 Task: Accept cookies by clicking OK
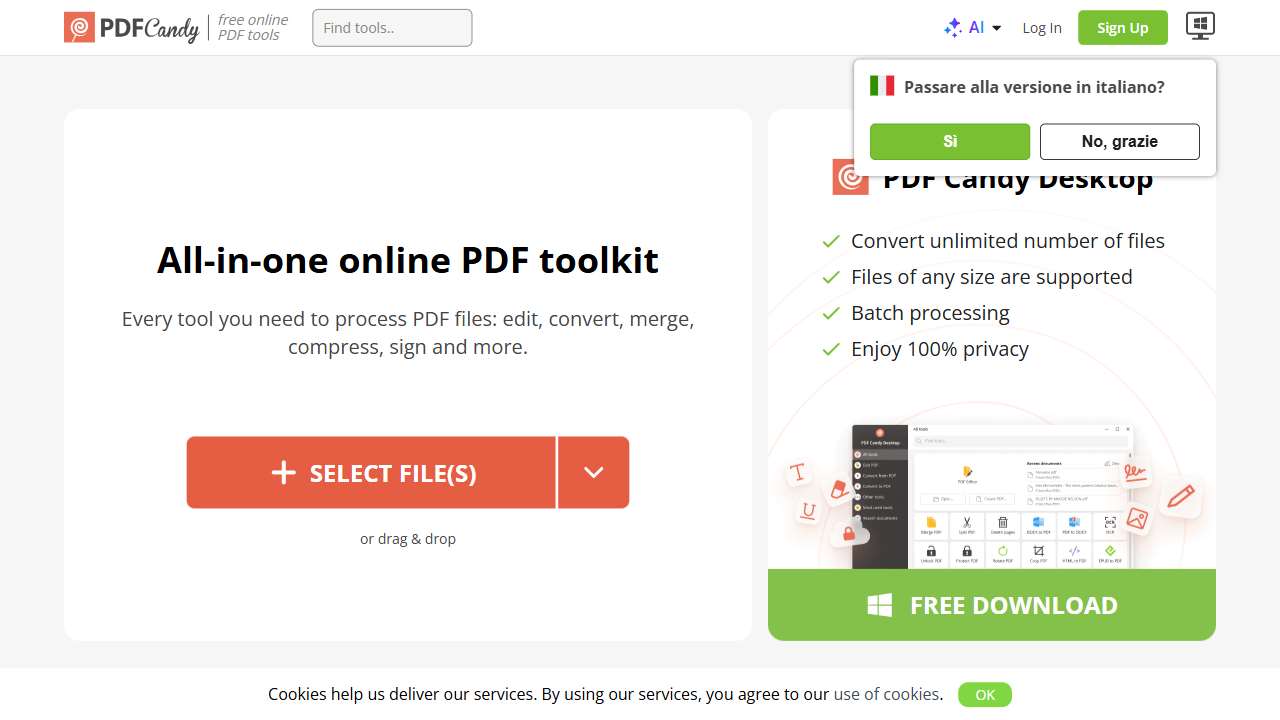[x=984, y=694]
